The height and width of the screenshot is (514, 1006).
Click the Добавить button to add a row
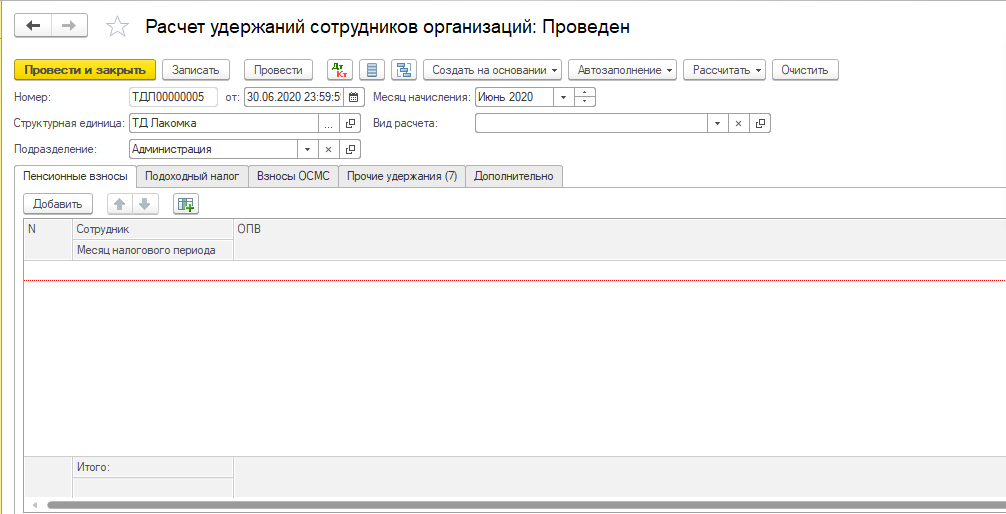click(x=58, y=204)
